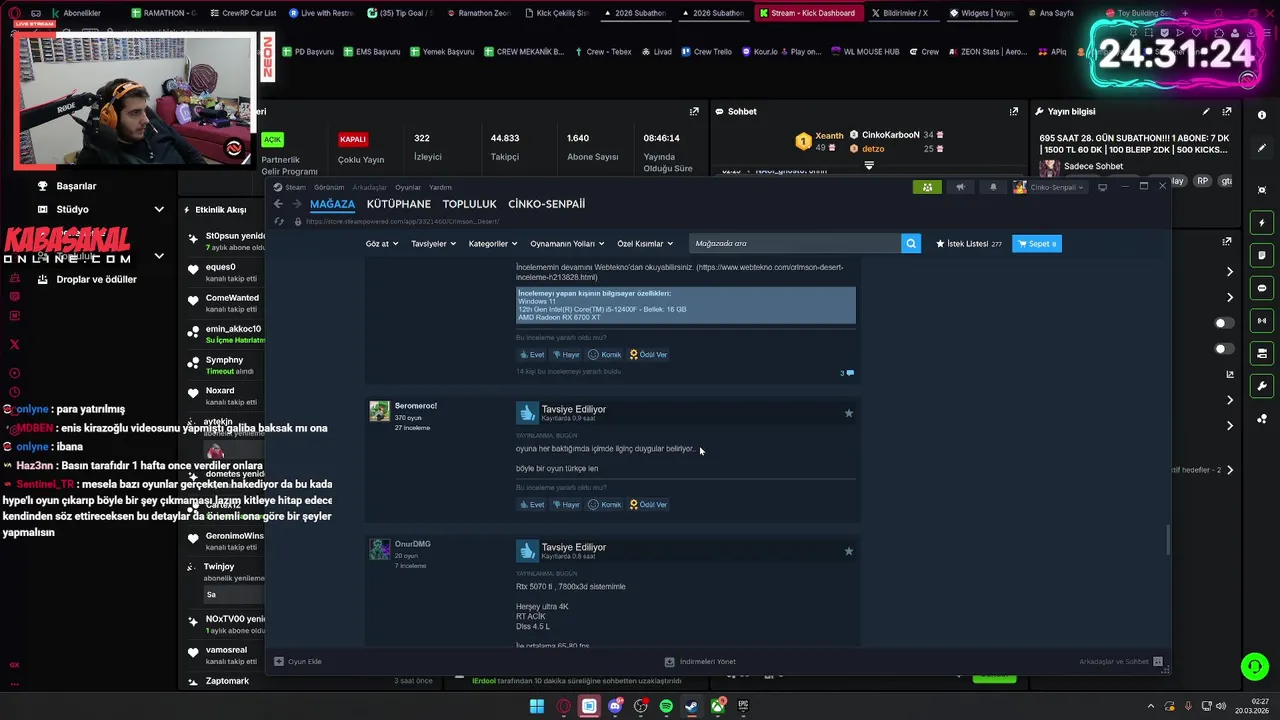Viewport: 1280px width, 720px height.
Task: Open the Cinko-Senpaii account dropdown
Action: click(1049, 187)
